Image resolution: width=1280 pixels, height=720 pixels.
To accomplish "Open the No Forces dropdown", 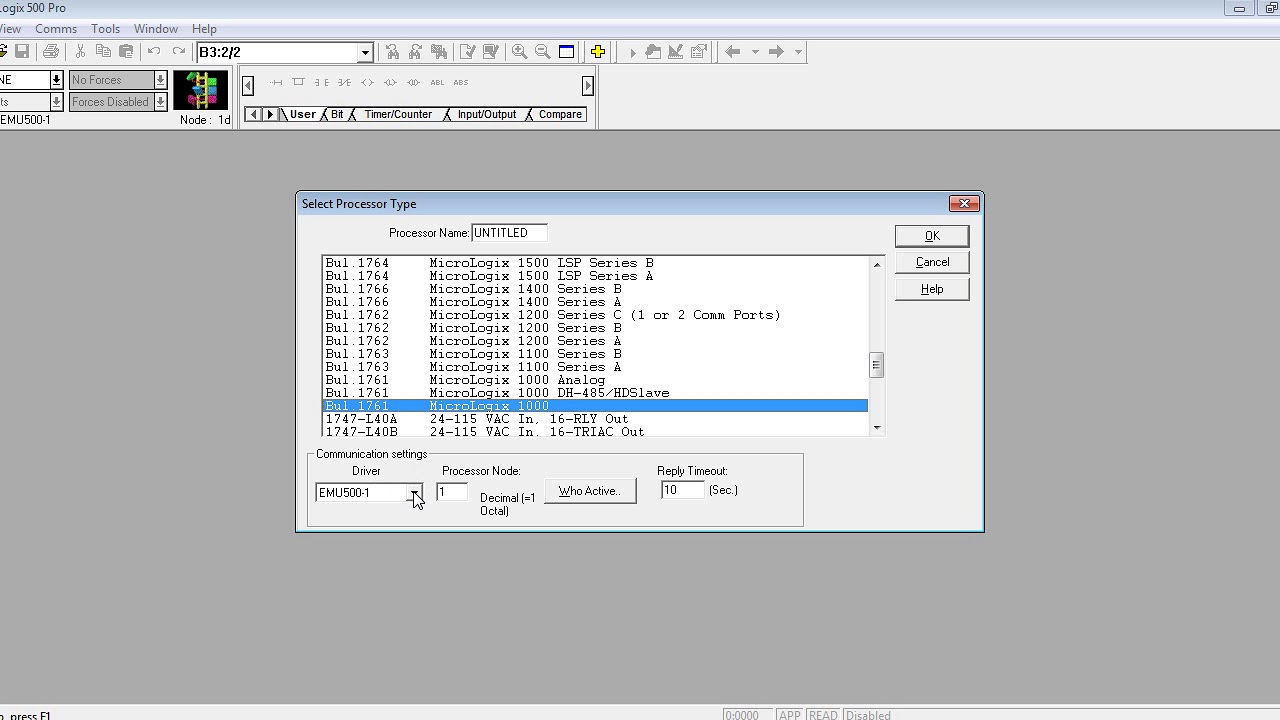I will click(x=160, y=80).
